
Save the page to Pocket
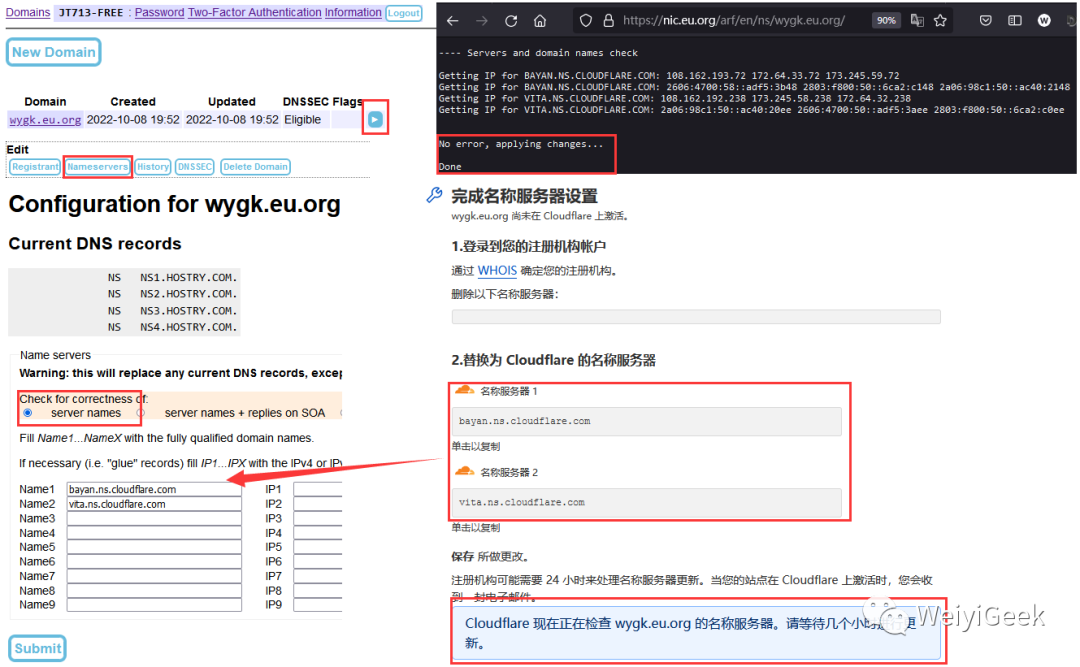(x=986, y=19)
